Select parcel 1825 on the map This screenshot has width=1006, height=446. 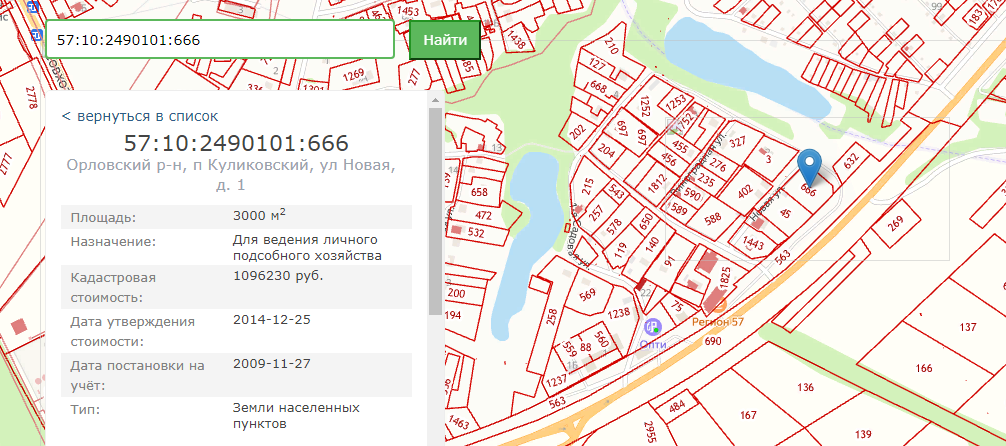pyautogui.click(x=725, y=280)
